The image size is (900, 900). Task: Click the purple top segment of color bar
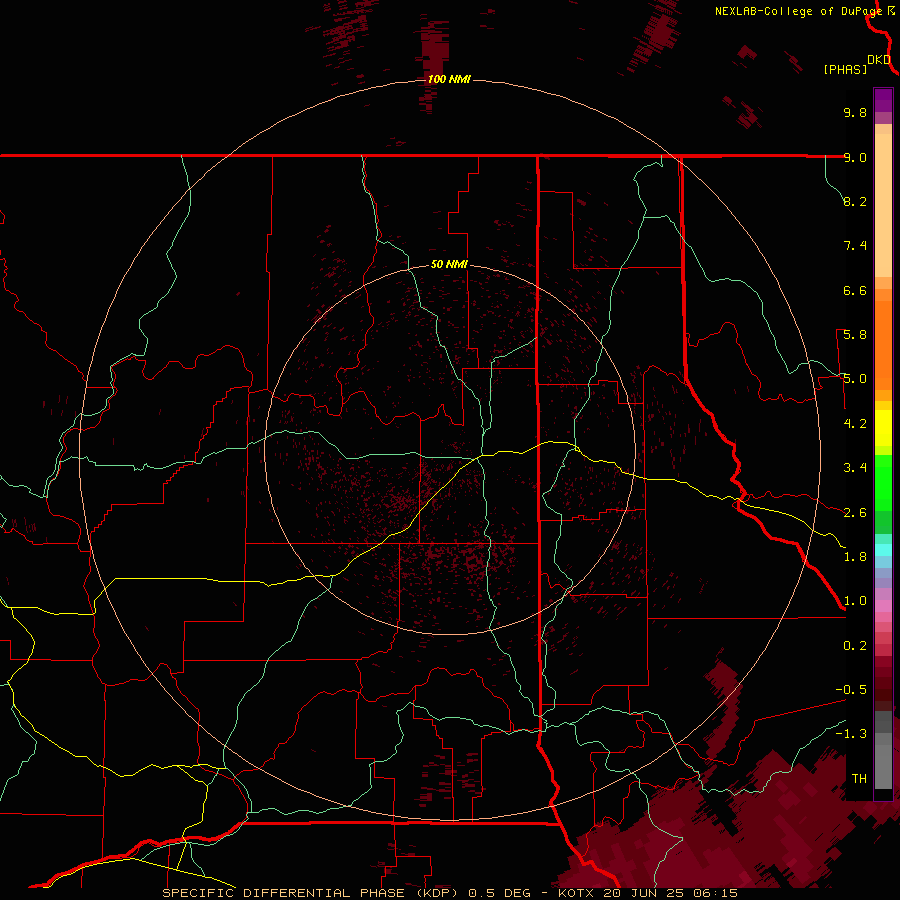coord(883,100)
